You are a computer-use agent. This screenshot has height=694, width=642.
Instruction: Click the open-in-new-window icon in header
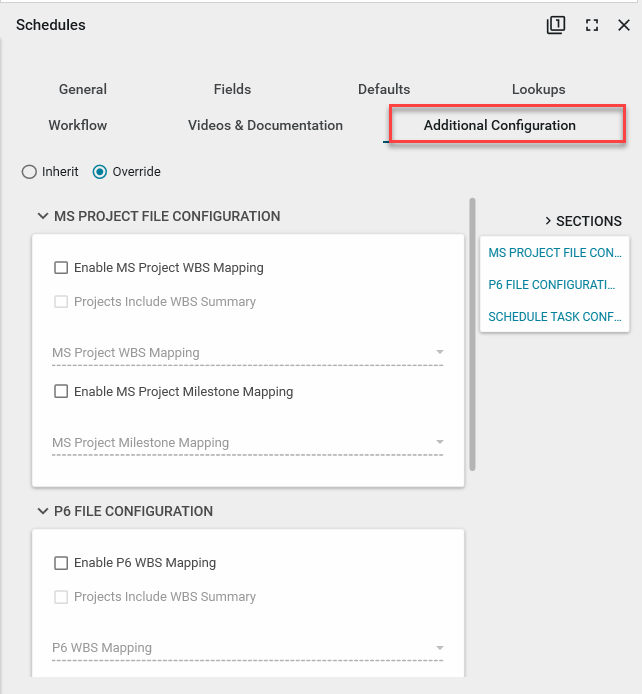556,25
